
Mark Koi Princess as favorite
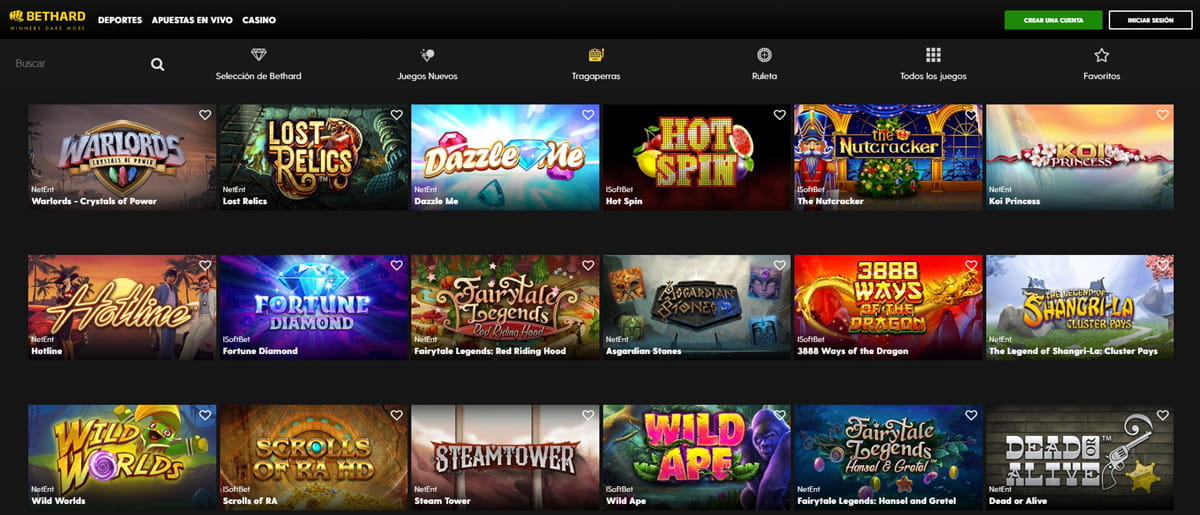coord(1162,115)
